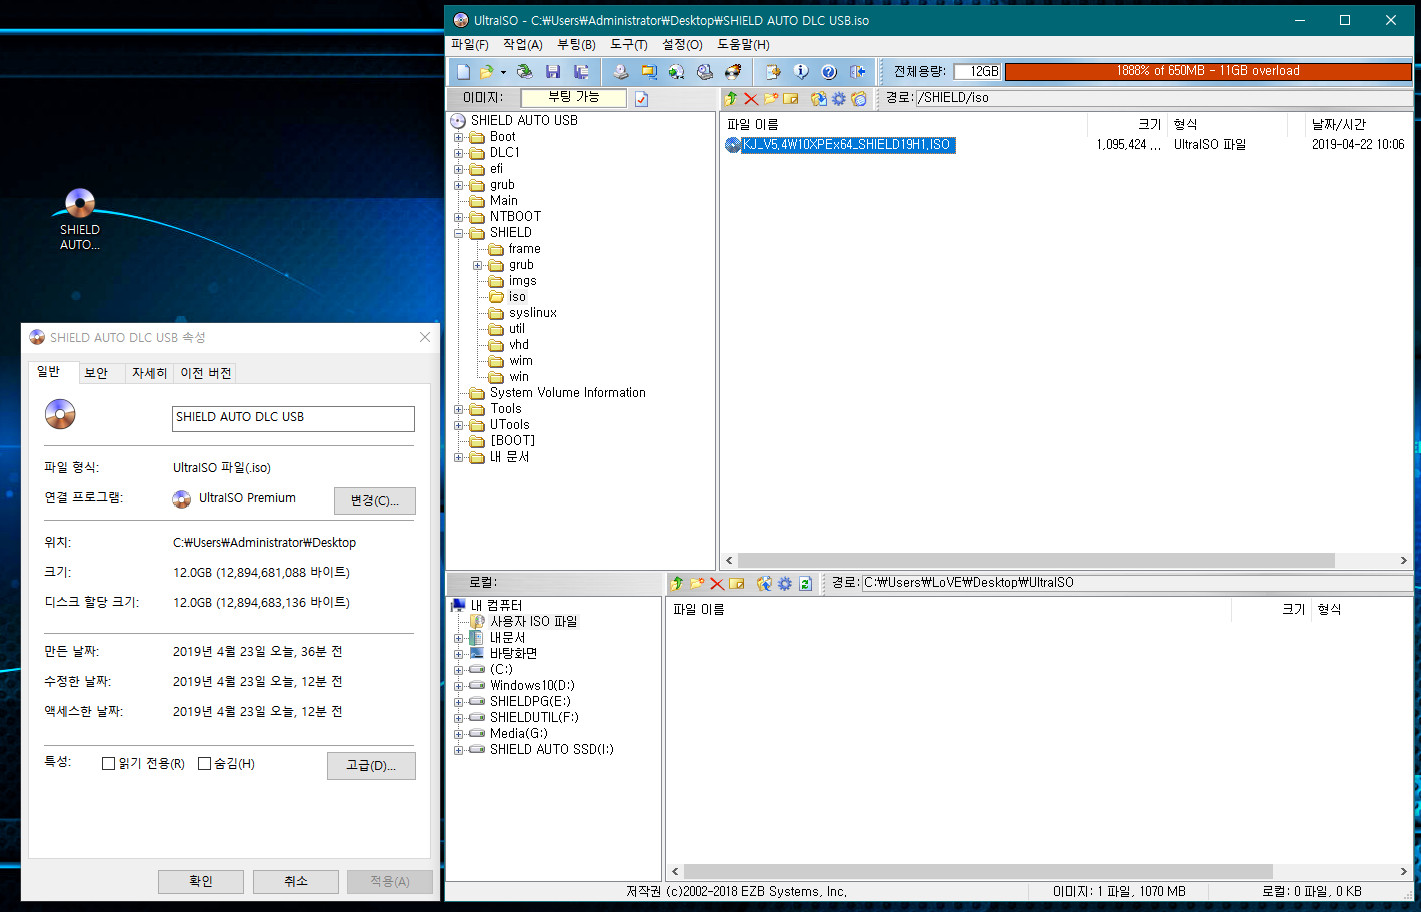Toggle the 숨김 checkbox
The height and width of the screenshot is (912, 1421).
click(205, 764)
